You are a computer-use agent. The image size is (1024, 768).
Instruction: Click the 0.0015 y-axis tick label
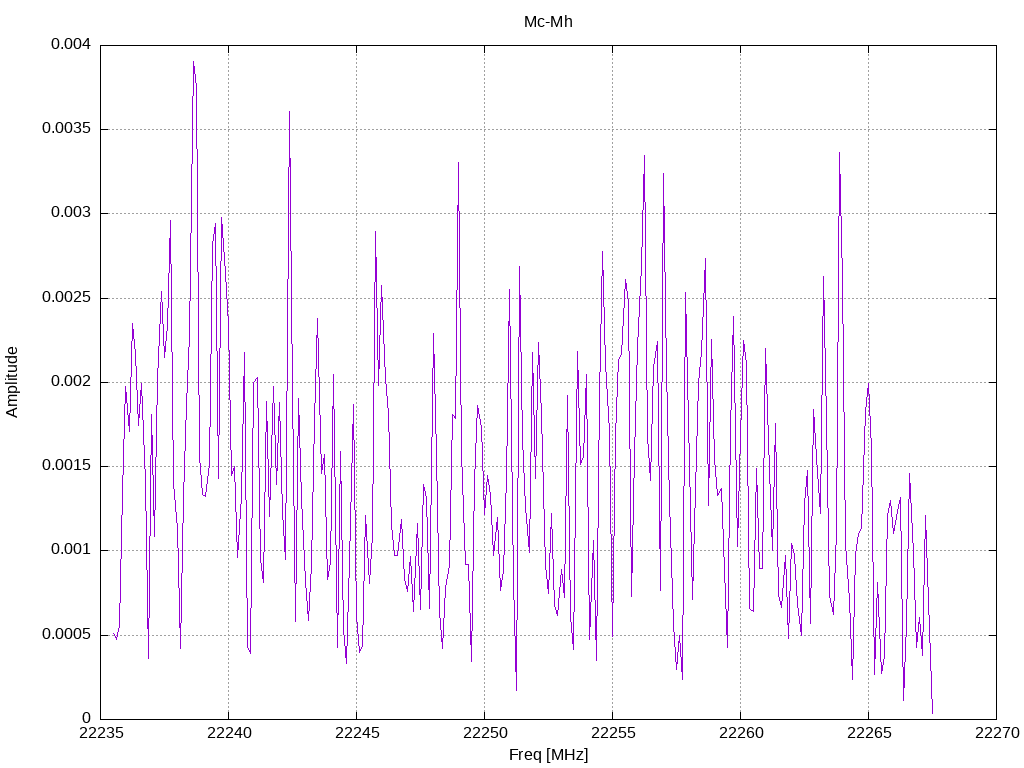[x=66, y=466]
